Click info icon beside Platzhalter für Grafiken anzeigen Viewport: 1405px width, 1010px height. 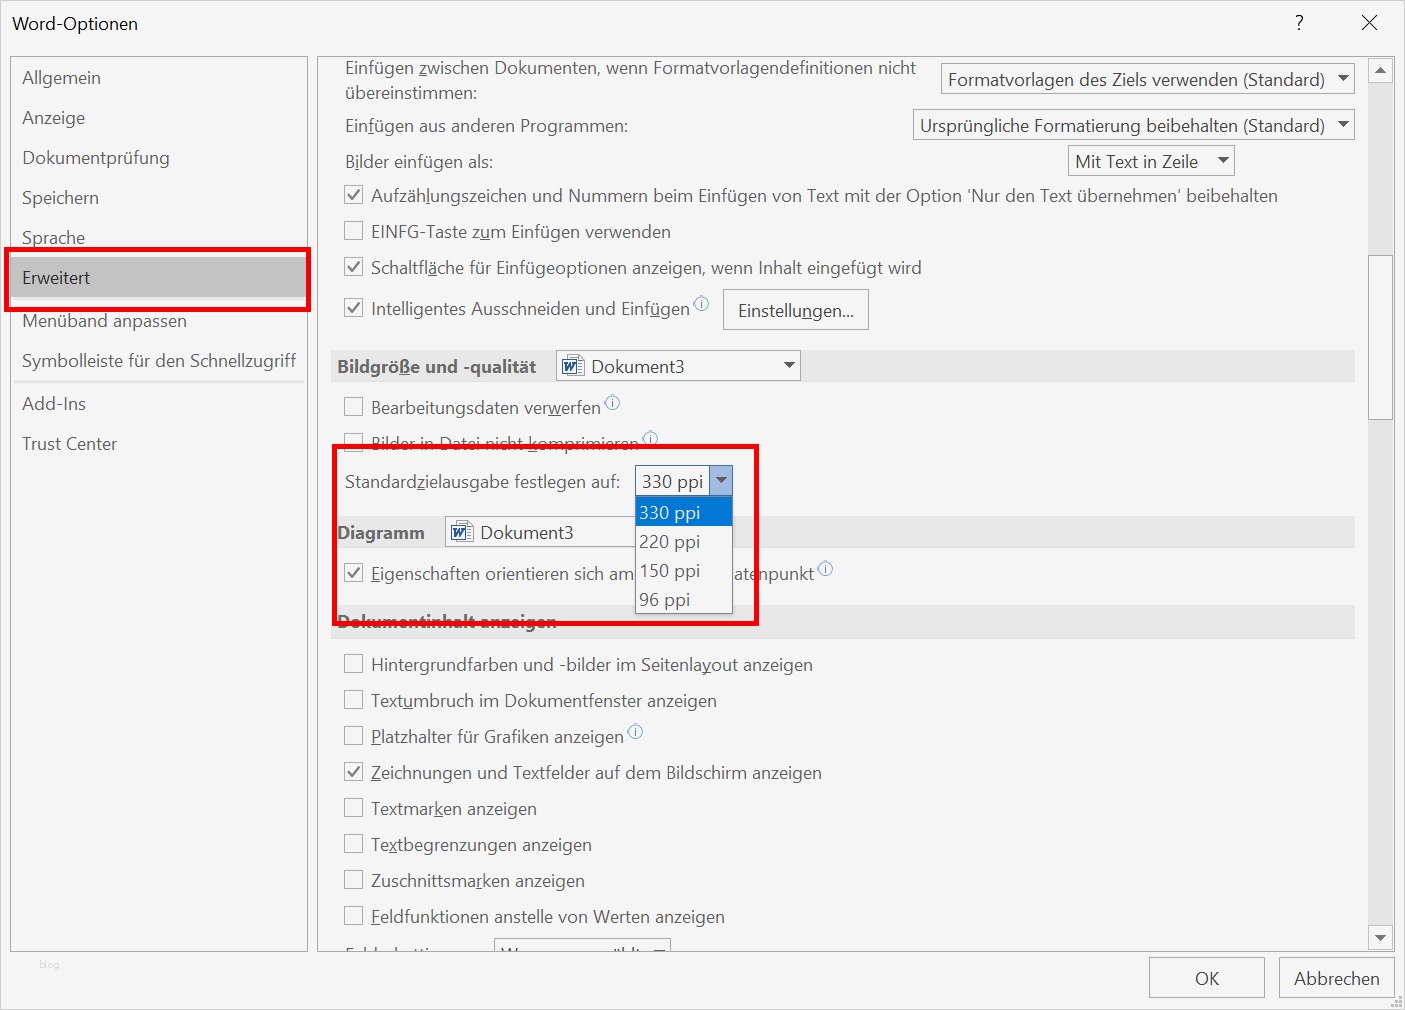[635, 731]
